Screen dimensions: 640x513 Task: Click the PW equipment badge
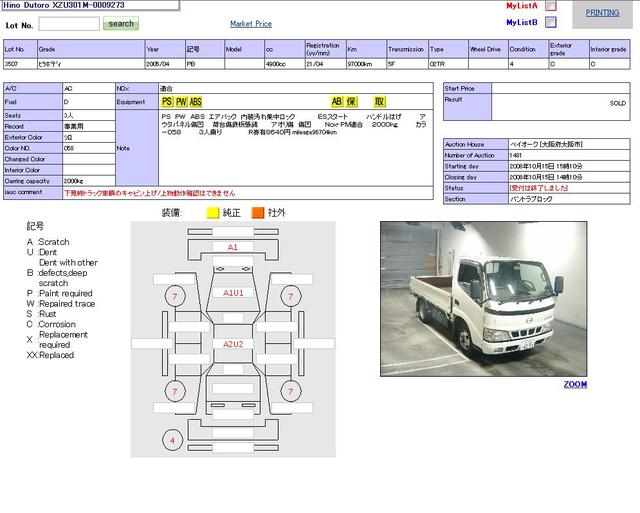(x=181, y=102)
